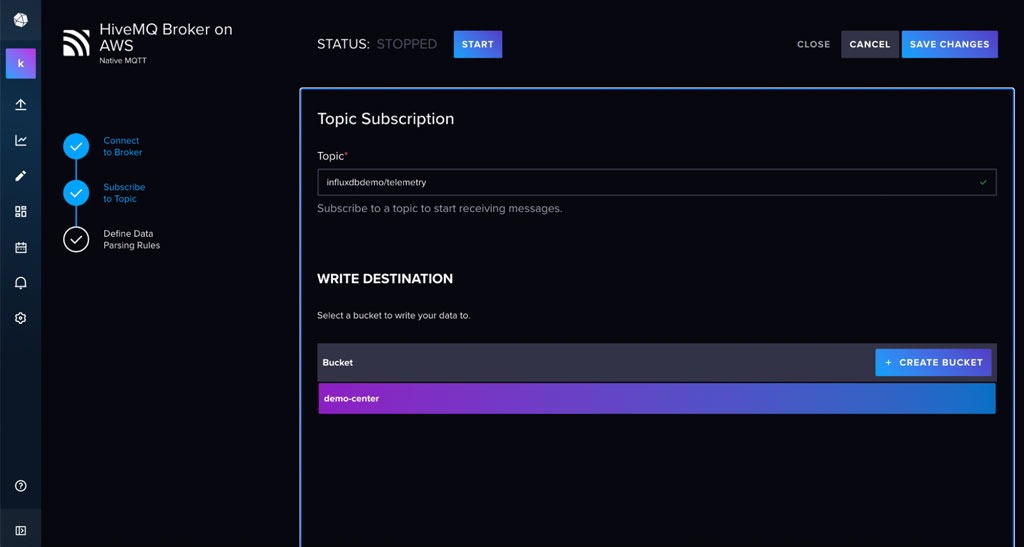
Task: Click the CREATE BUCKET button
Action: tap(933, 362)
